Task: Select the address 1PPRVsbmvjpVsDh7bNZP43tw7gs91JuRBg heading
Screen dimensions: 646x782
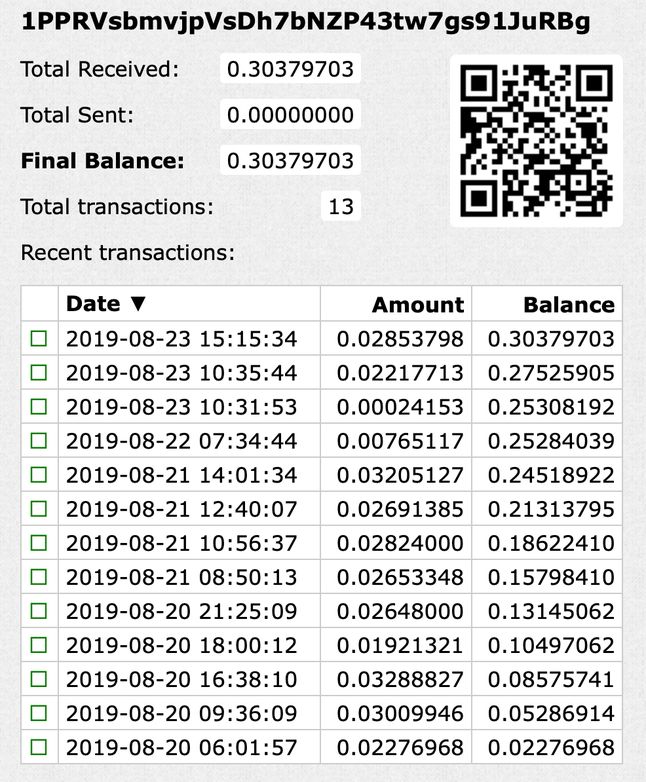Action: click(x=306, y=22)
